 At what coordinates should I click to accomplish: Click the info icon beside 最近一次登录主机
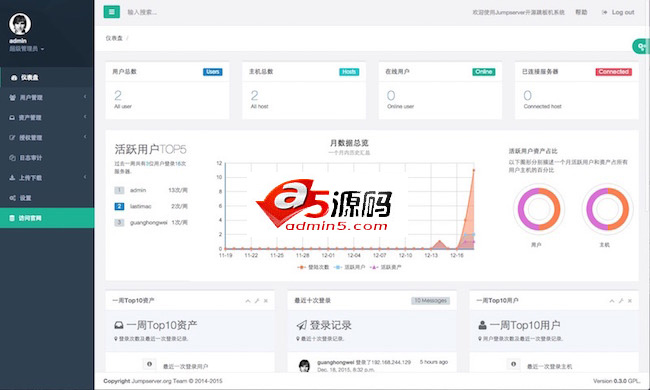pyautogui.click(x=513, y=364)
